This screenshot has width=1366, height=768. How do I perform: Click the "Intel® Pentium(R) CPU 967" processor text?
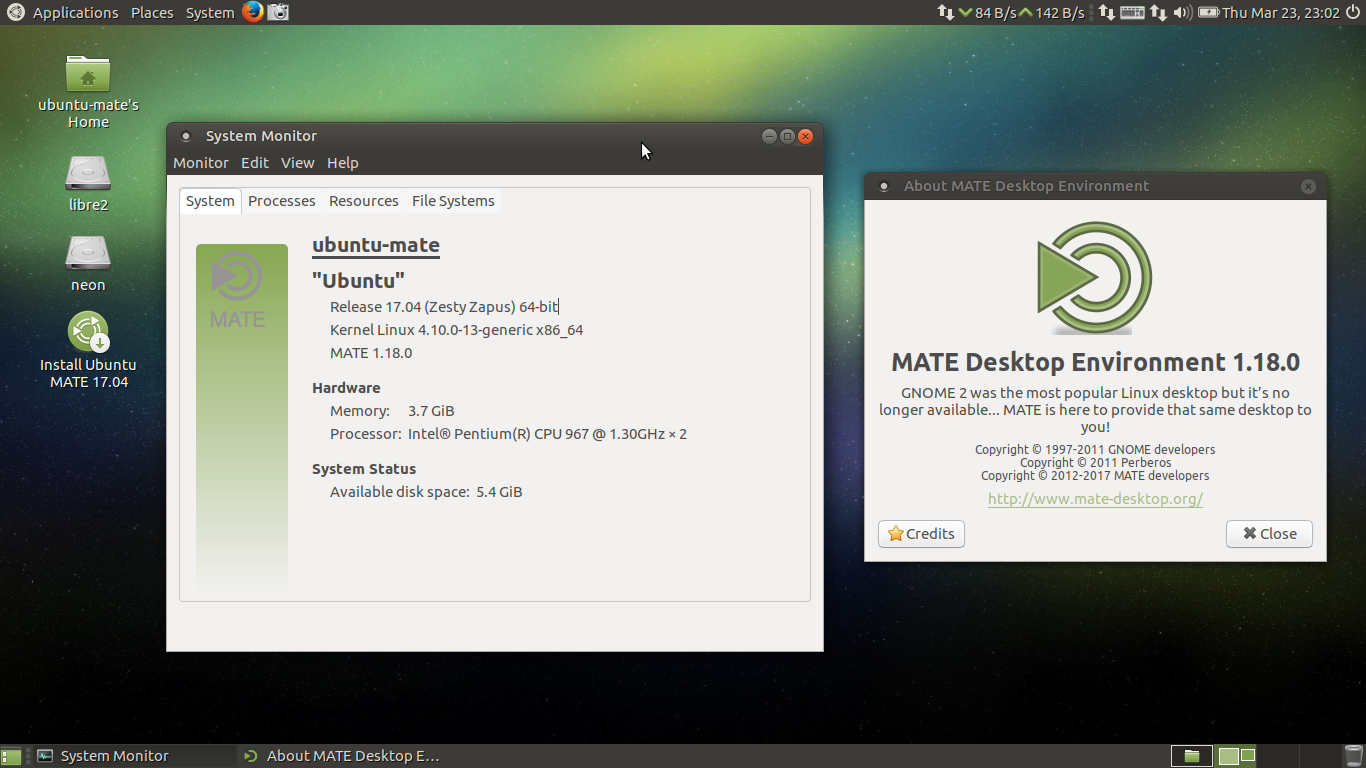click(547, 434)
